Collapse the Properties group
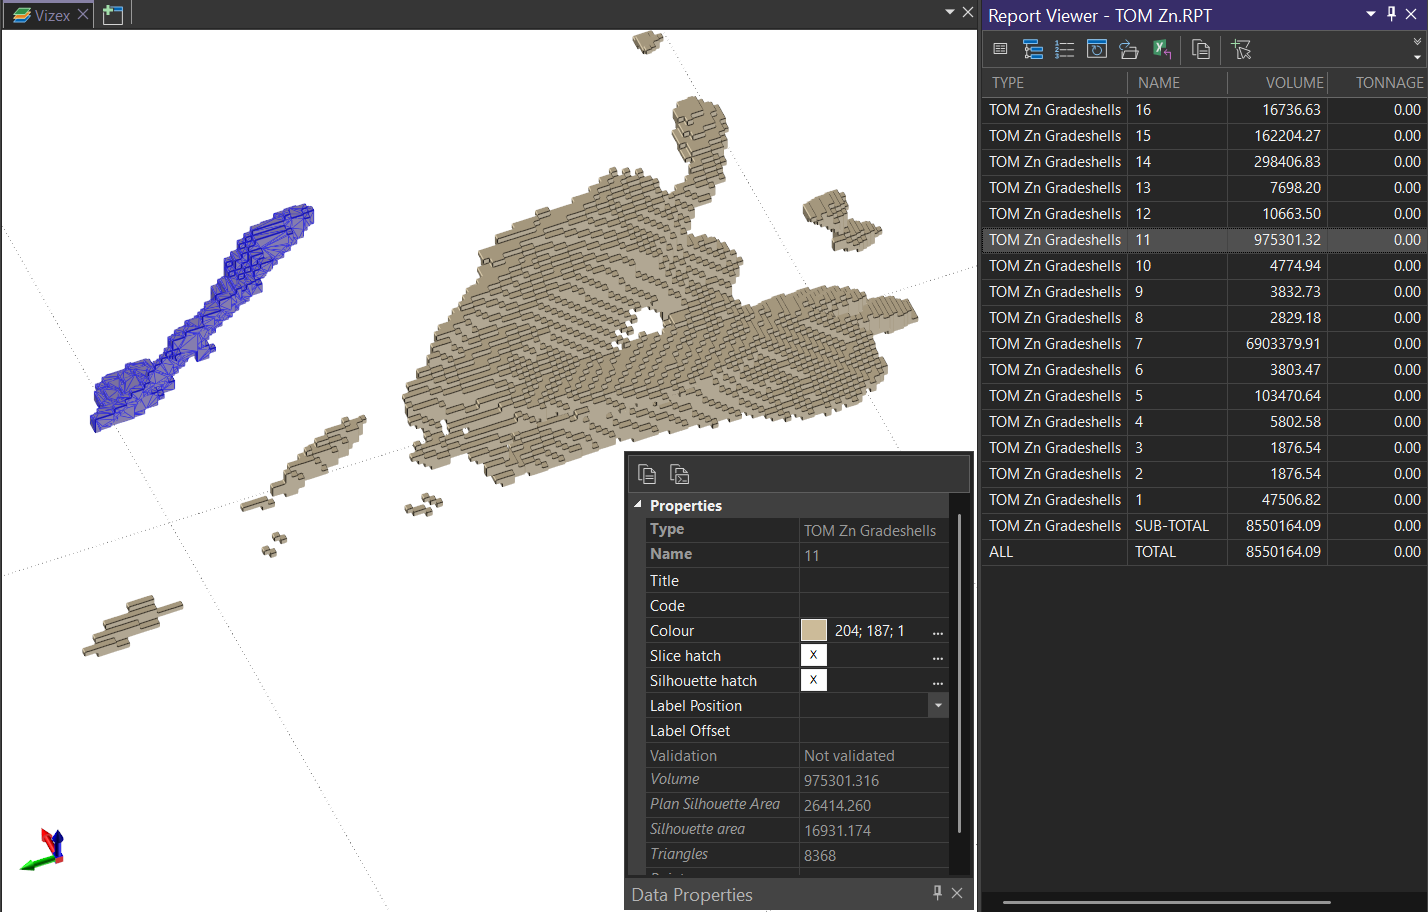Screen dimensions: 1428x912 pyautogui.click(x=638, y=505)
